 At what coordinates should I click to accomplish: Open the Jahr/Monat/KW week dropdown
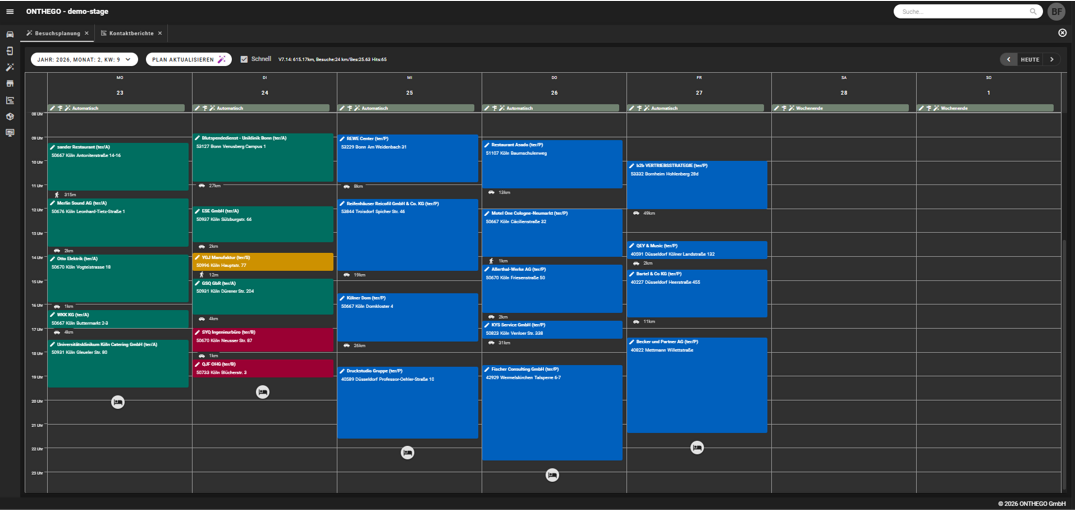[84, 60]
